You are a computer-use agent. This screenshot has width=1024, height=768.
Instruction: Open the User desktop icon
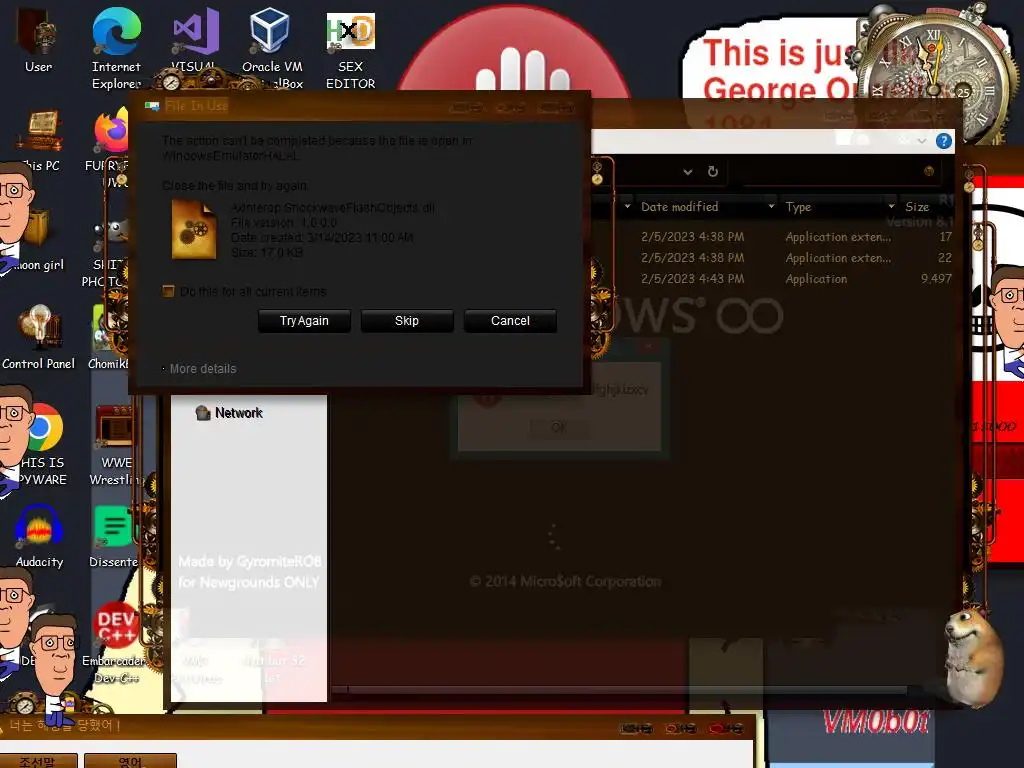point(39,39)
